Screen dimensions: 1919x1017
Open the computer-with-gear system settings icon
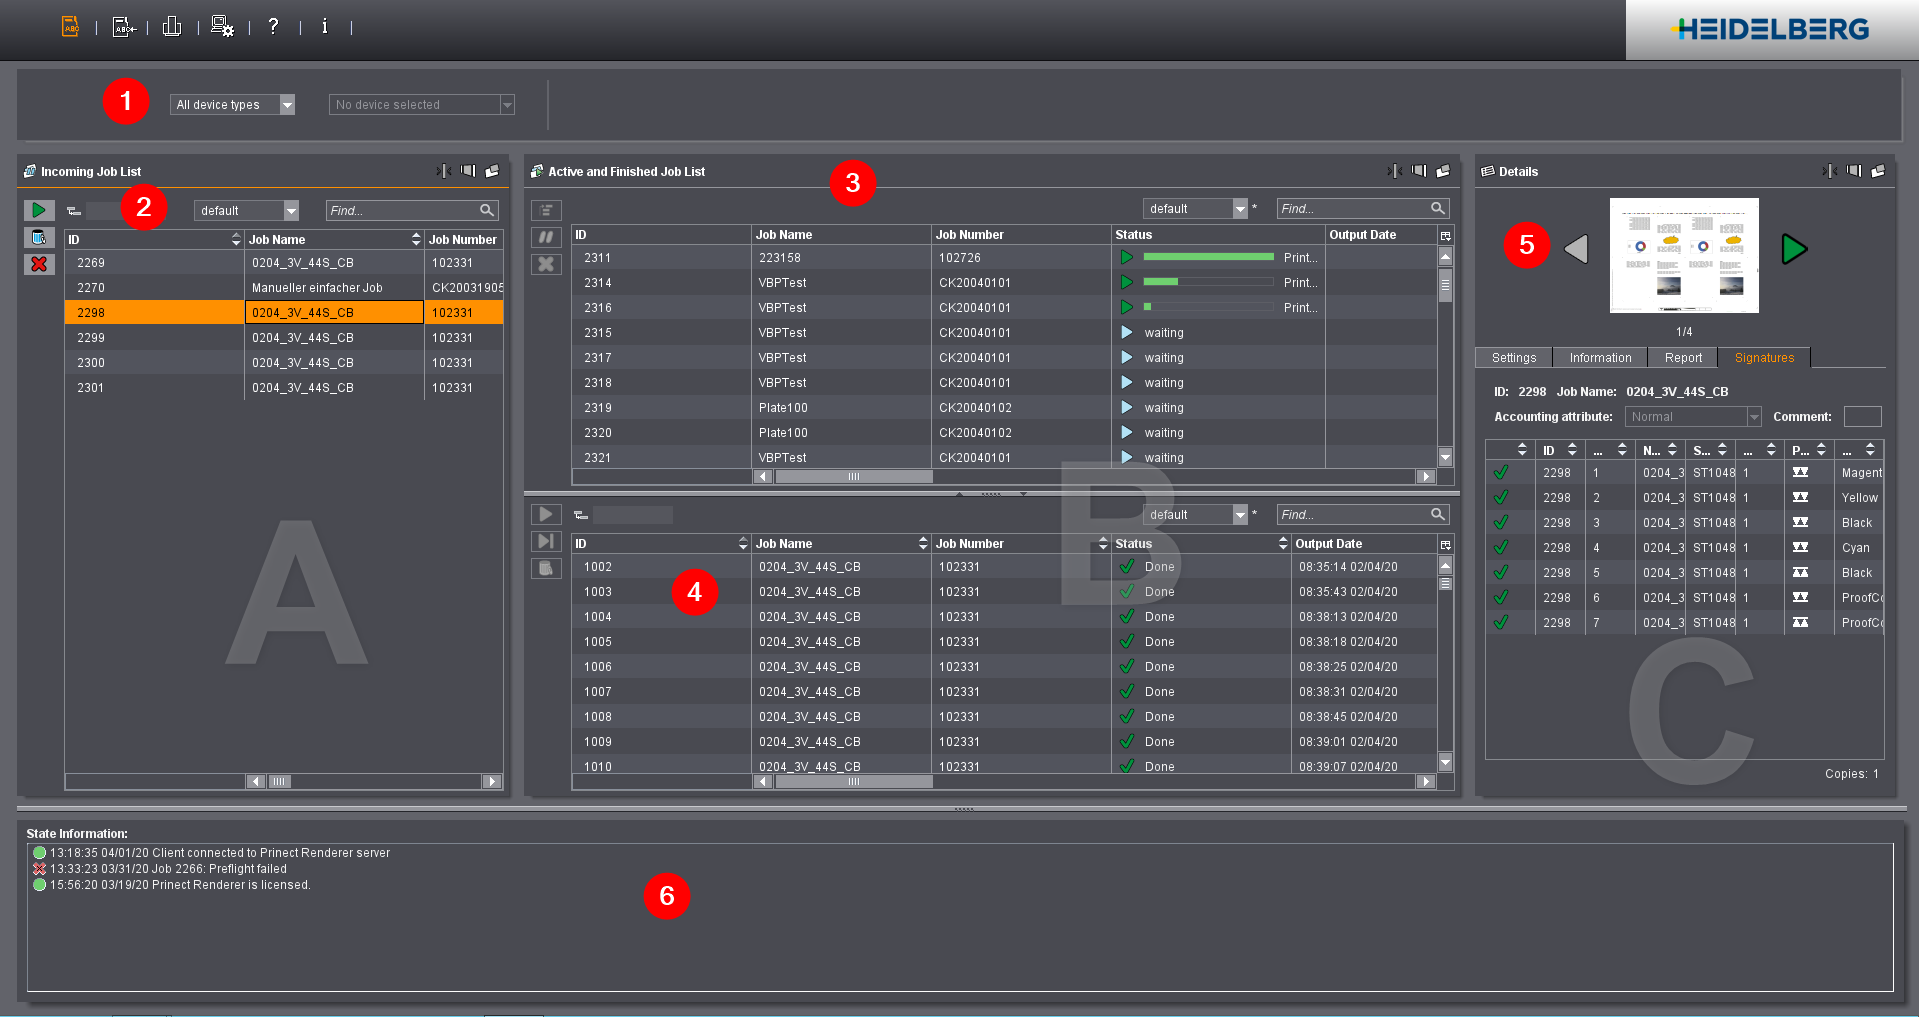[222, 27]
